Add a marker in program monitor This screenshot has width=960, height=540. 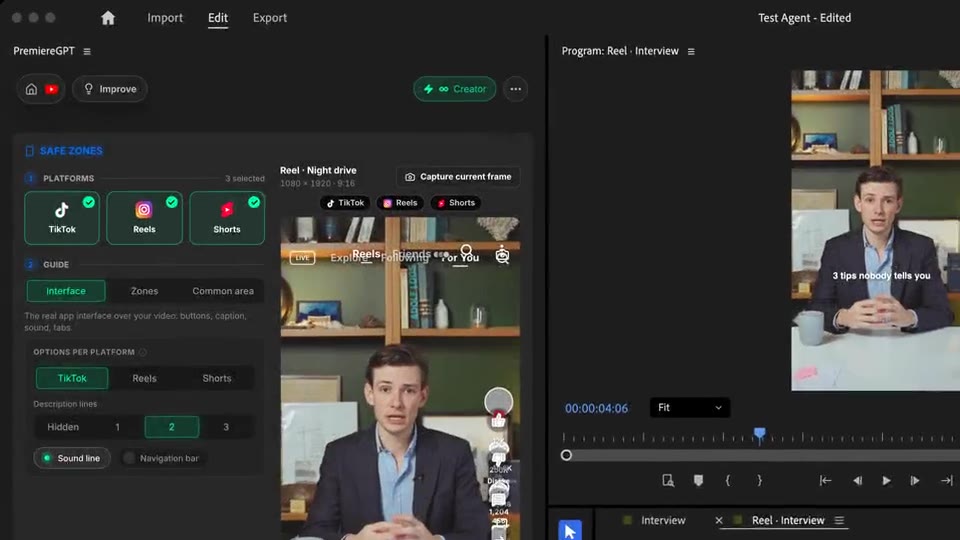(x=698, y=481)
